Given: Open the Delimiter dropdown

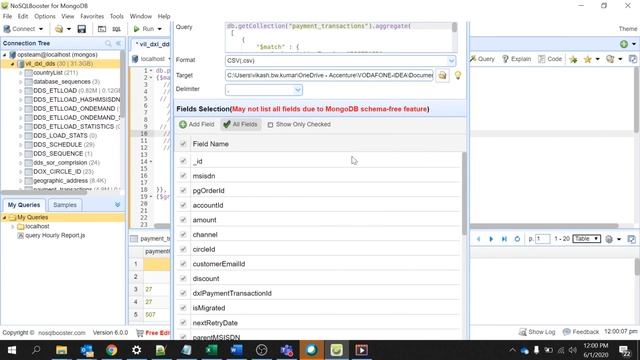Looking at the screenshot, I should [298, 90].
